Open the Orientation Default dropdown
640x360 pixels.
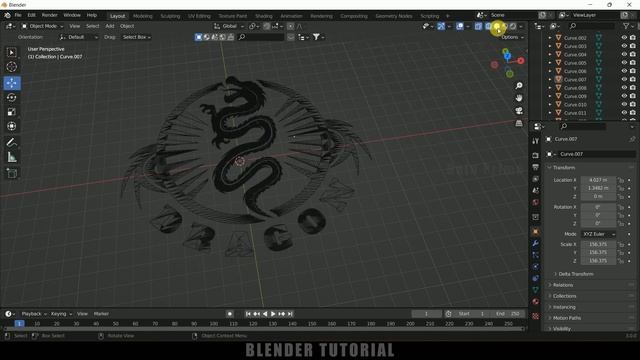point(79,37)
